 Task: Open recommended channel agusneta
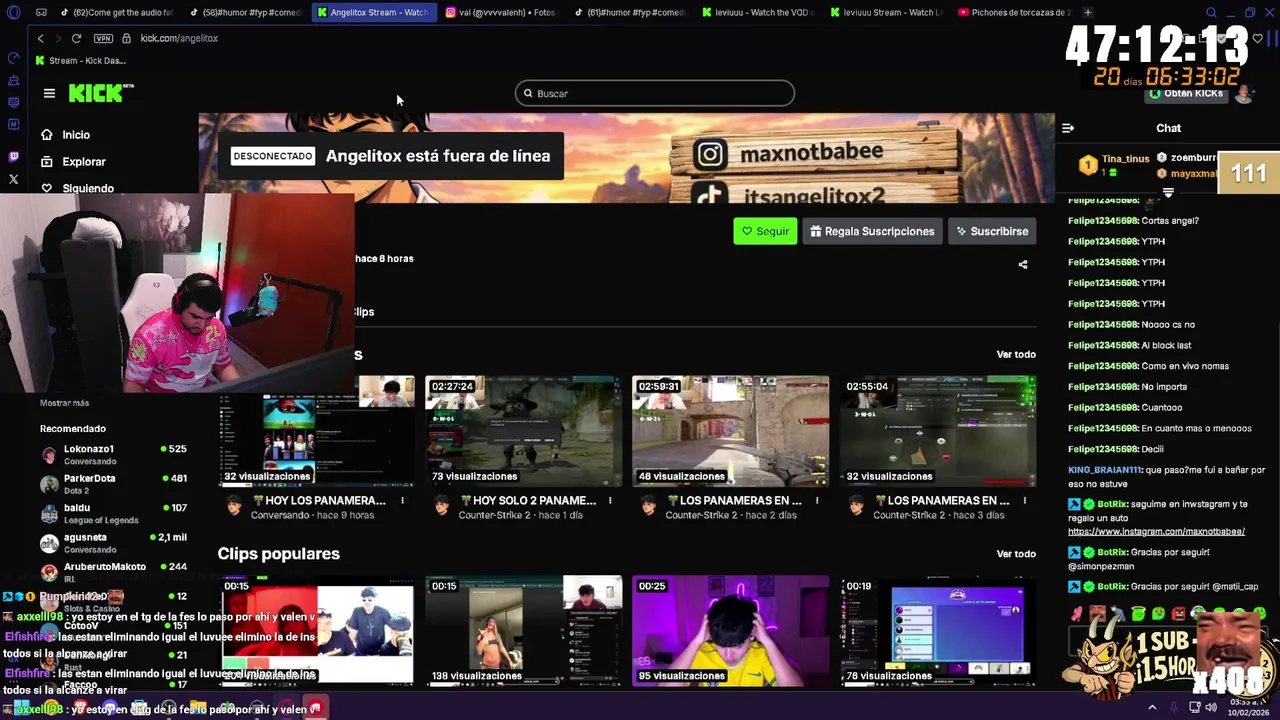click(x=113, y=543)
